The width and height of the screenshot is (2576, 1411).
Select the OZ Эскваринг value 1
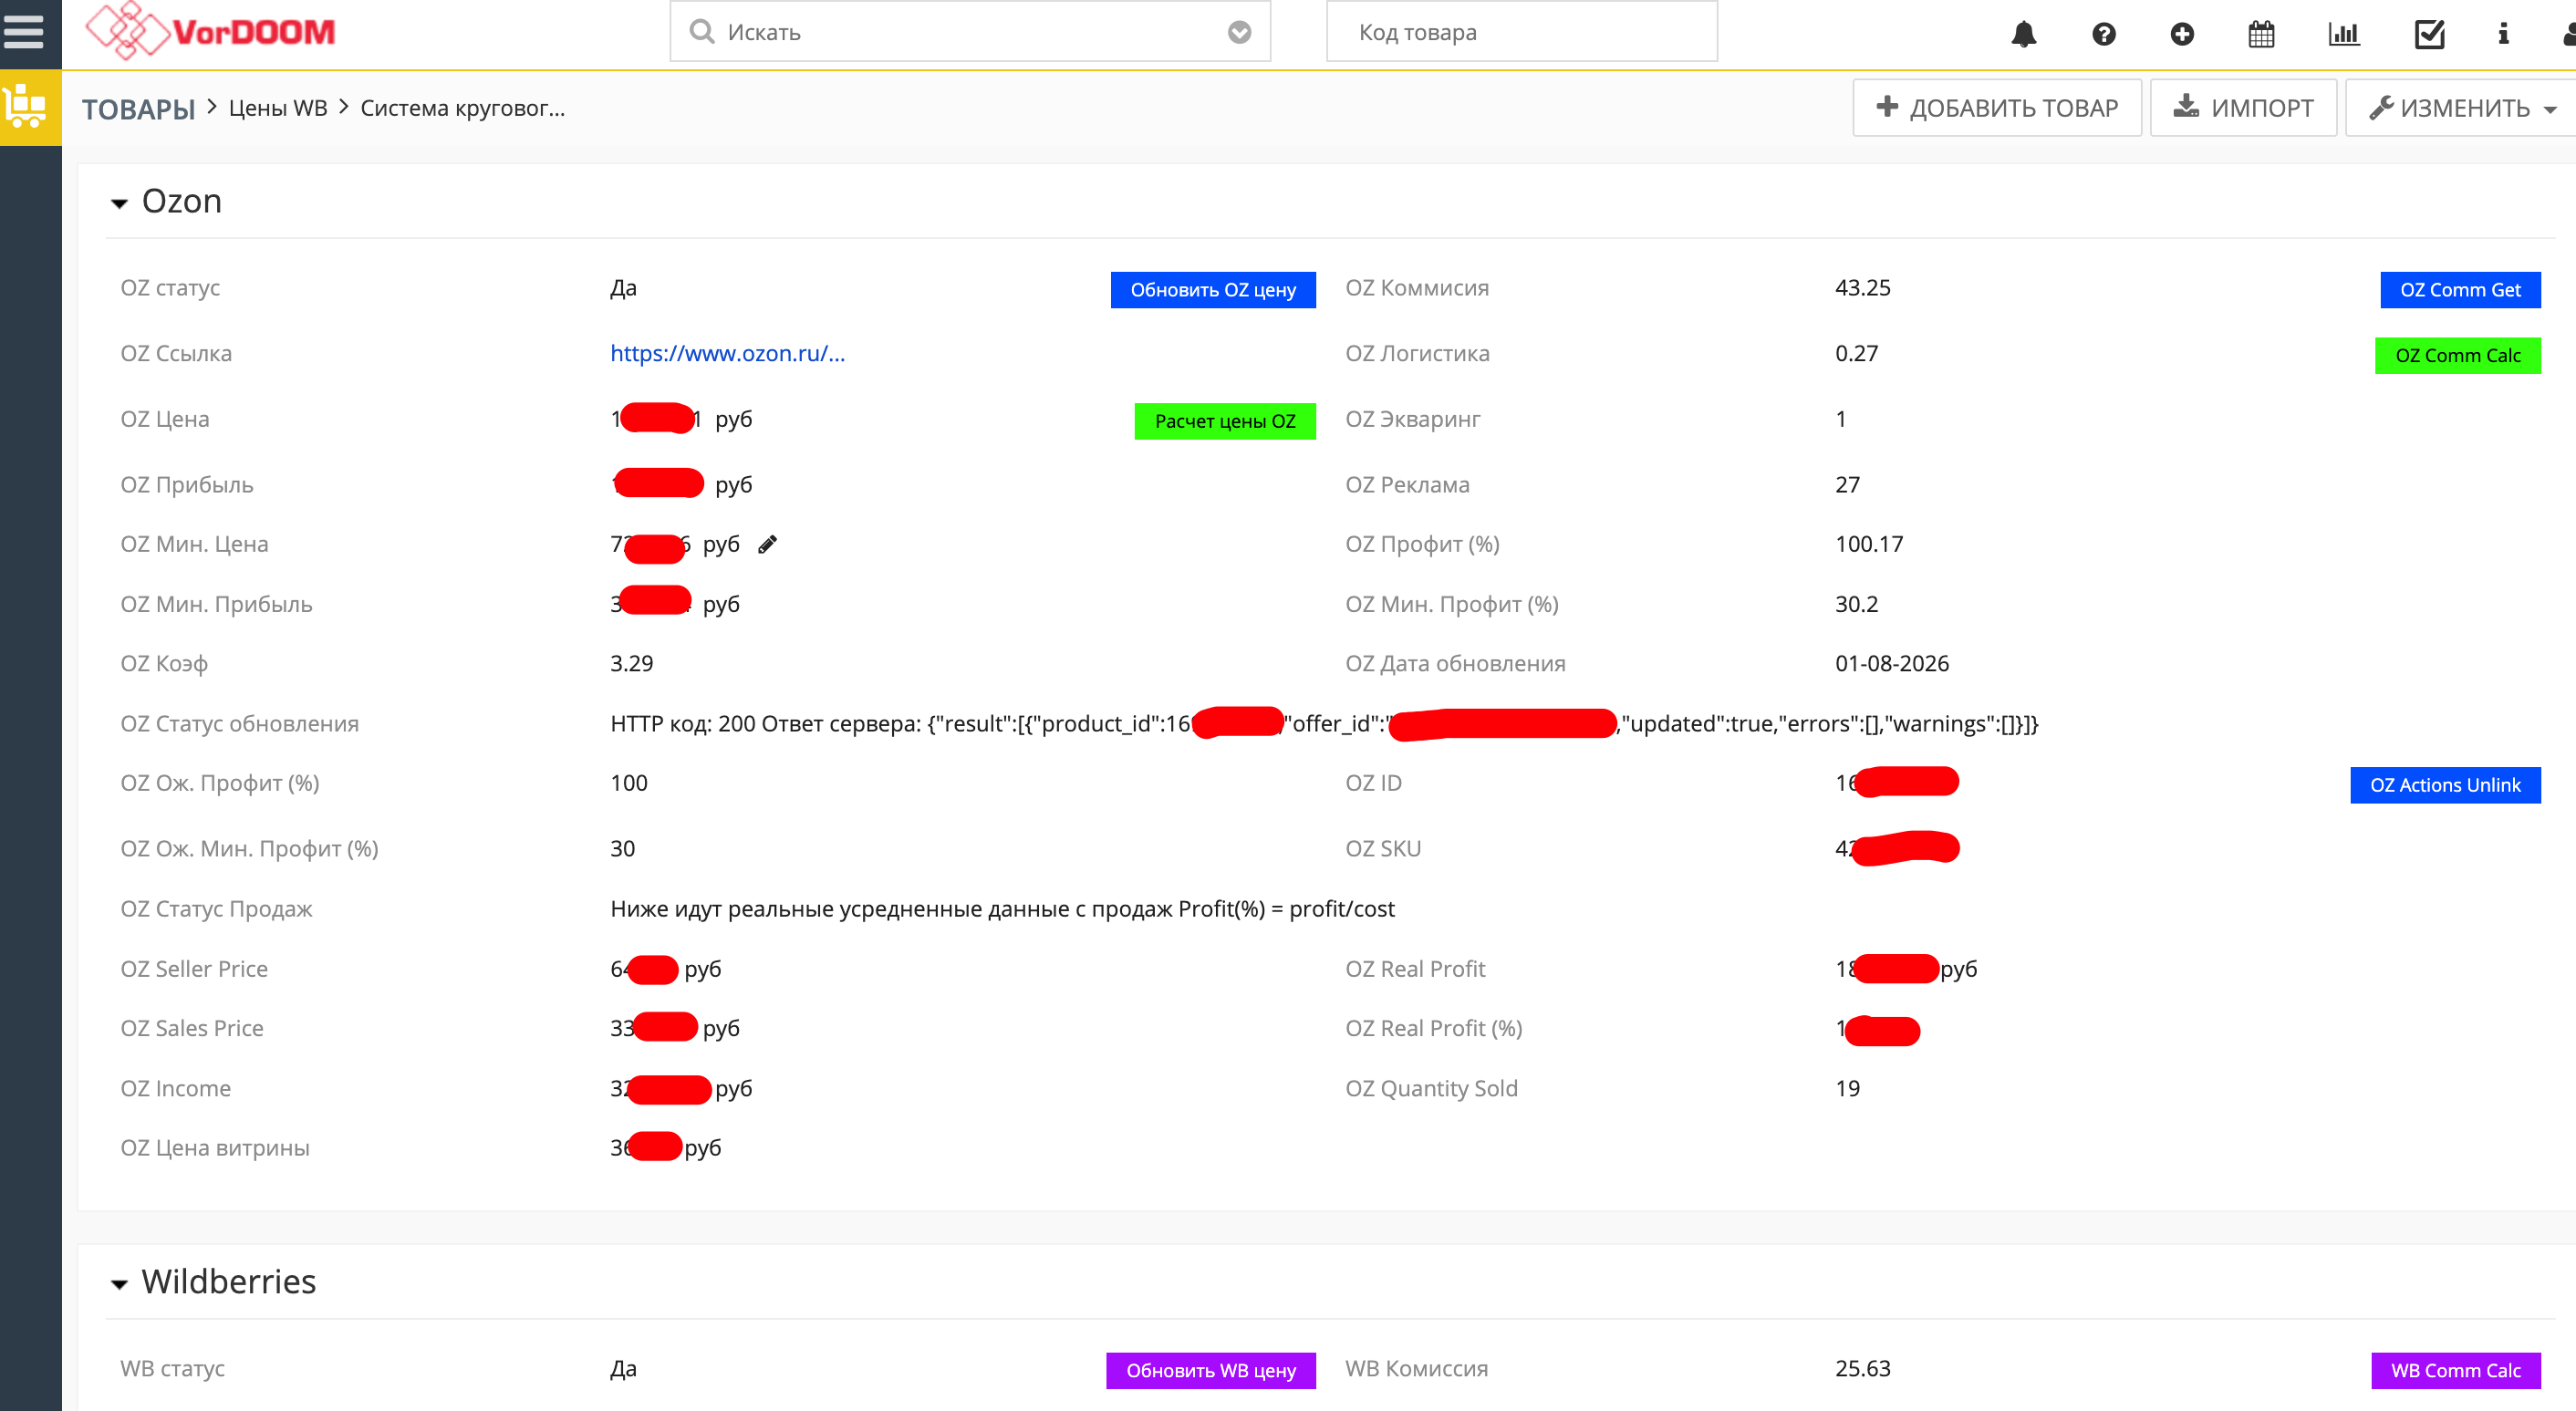pyautogui.click(x=1841, y=419)
